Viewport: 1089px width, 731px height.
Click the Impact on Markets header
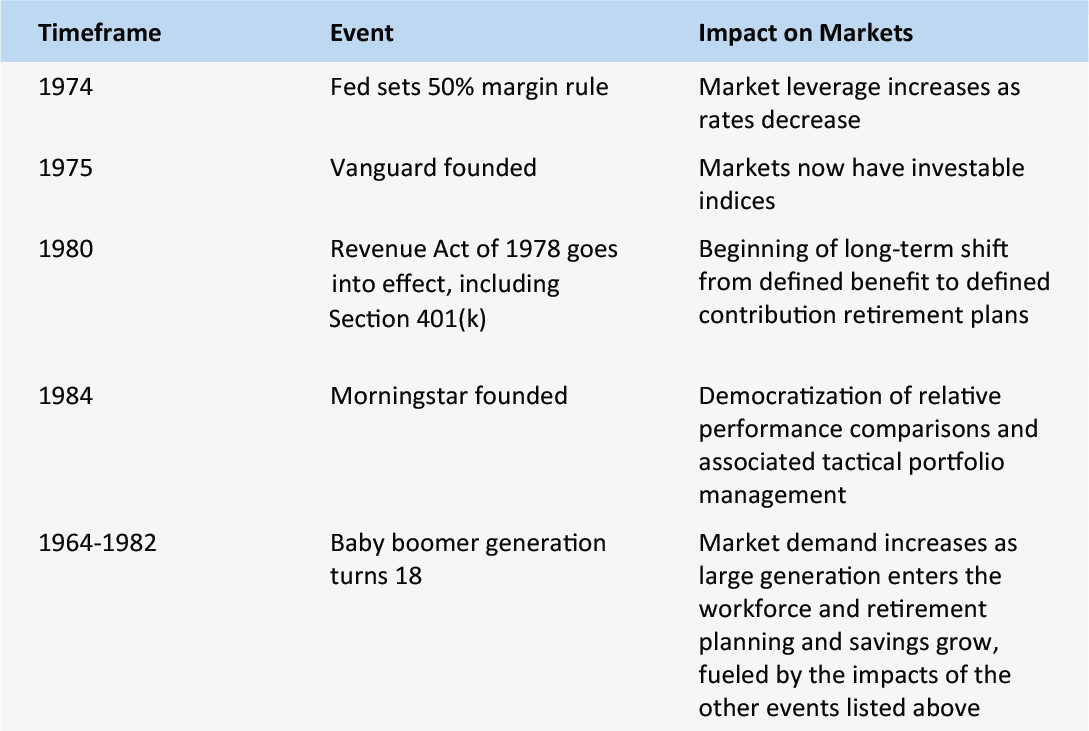(x=806, y=33)
